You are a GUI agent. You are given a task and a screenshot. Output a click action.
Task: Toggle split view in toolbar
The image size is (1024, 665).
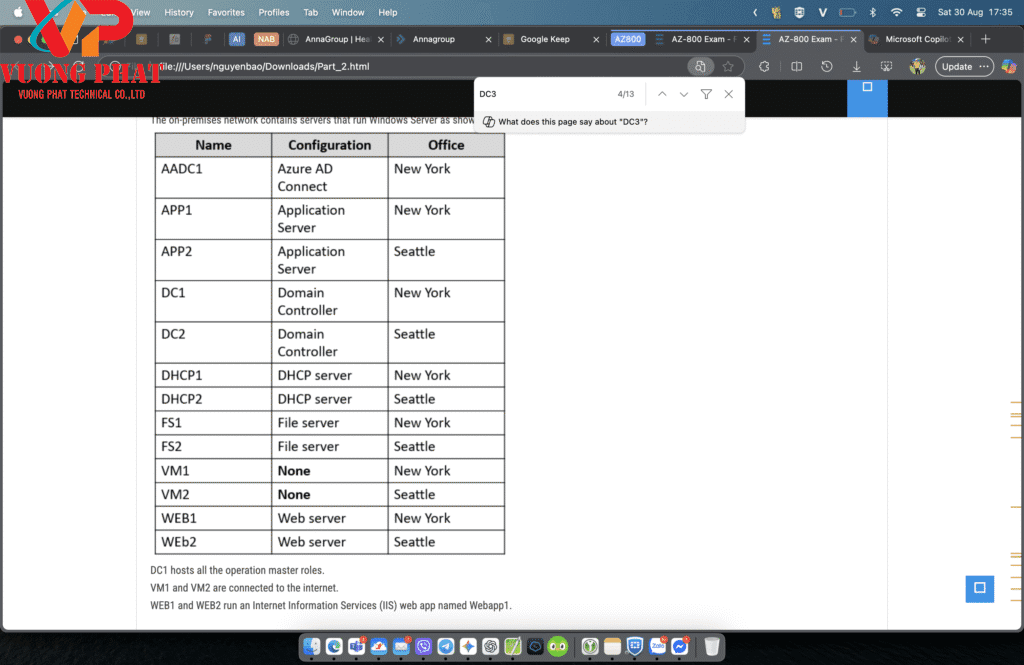(796, 67)
